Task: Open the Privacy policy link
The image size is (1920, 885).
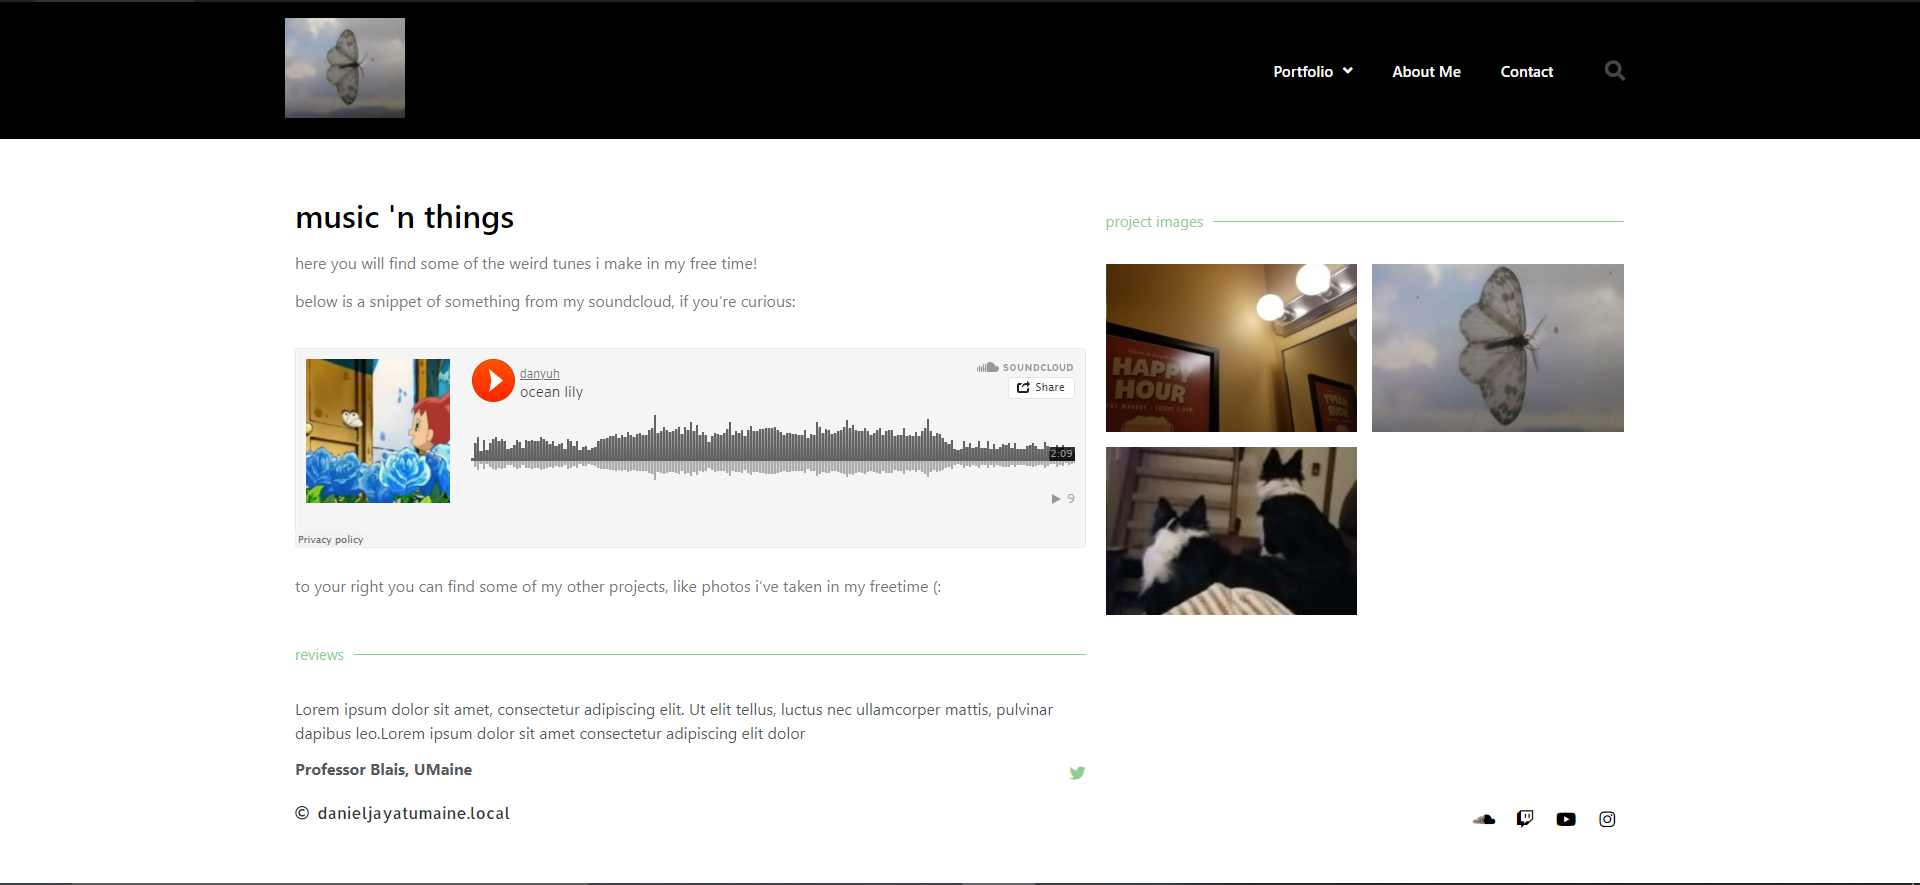Action: point(330,540)
